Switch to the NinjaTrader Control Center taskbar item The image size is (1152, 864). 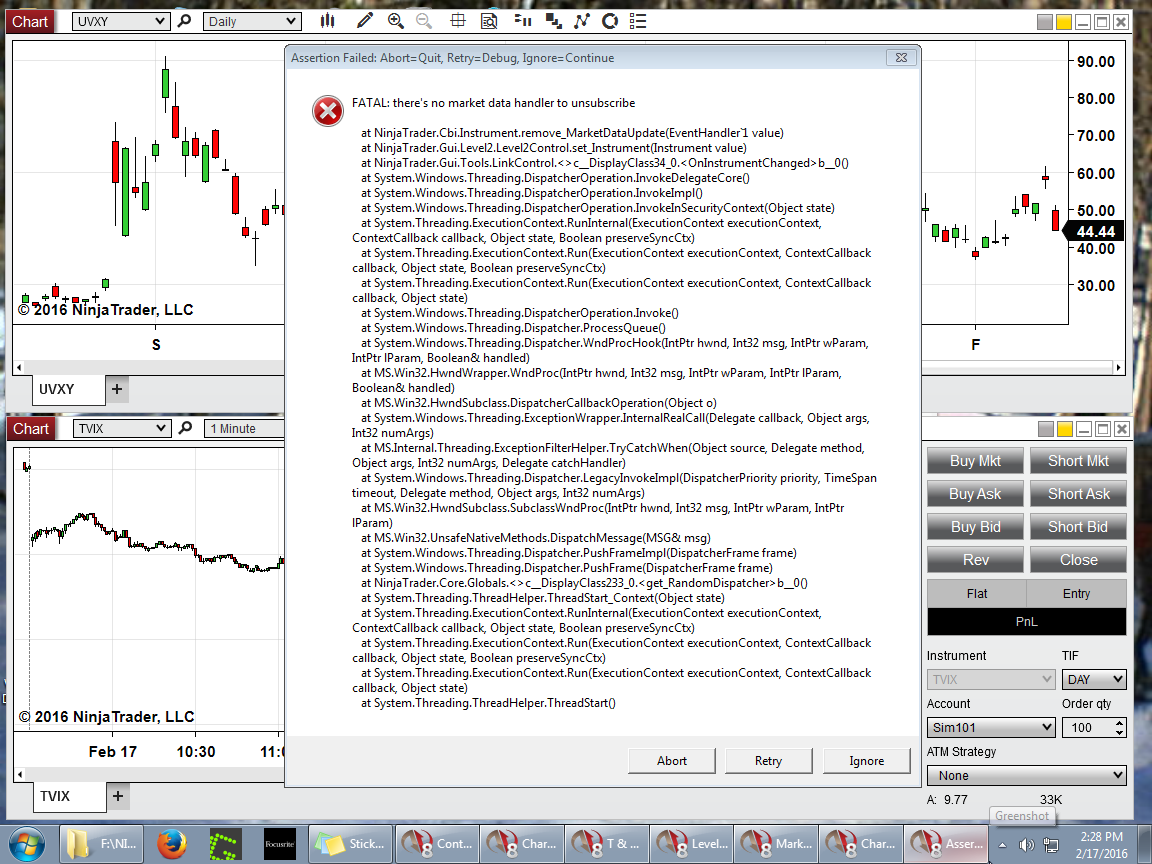pos(437,844)
